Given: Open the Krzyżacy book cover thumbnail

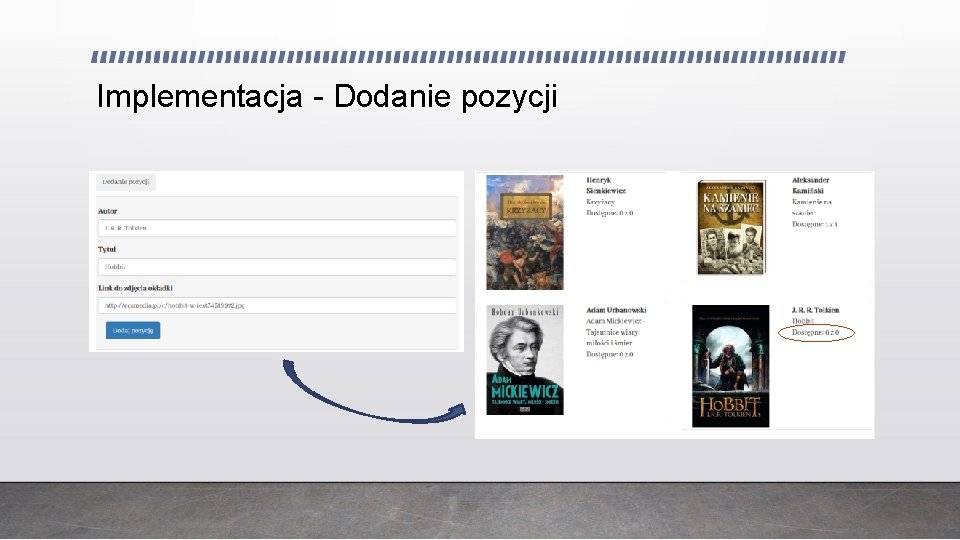Looking at the screenshot, I should pyautogui.click(x=525, y=232).
